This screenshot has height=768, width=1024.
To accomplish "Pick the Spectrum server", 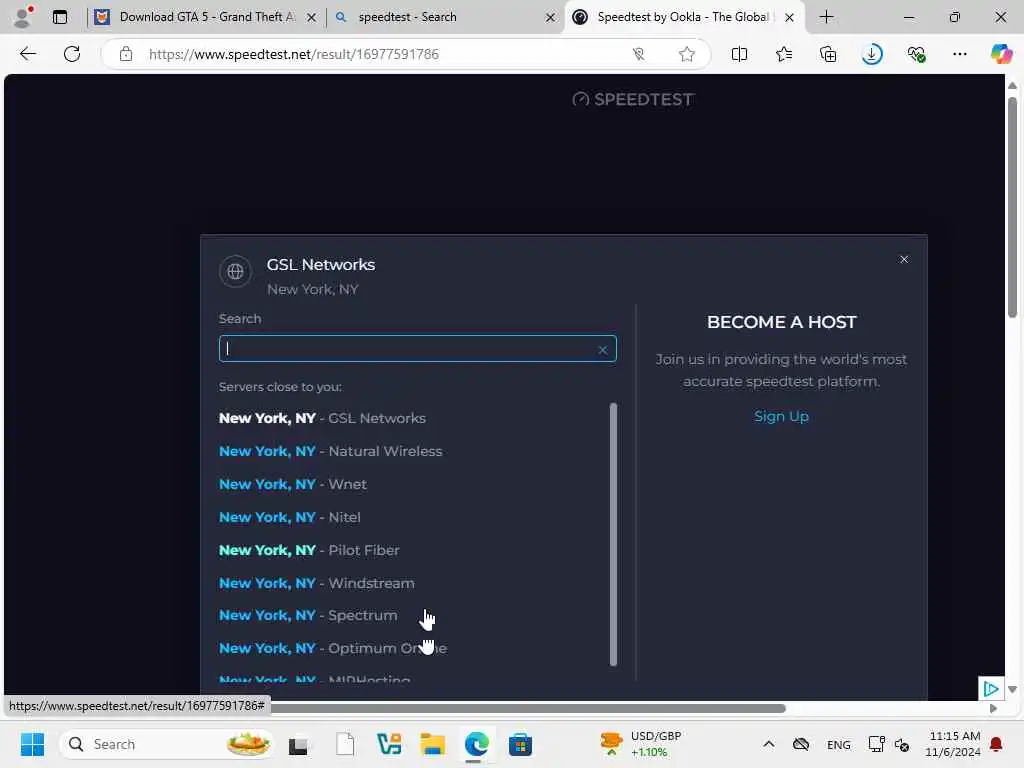I will tap(308, 615).
